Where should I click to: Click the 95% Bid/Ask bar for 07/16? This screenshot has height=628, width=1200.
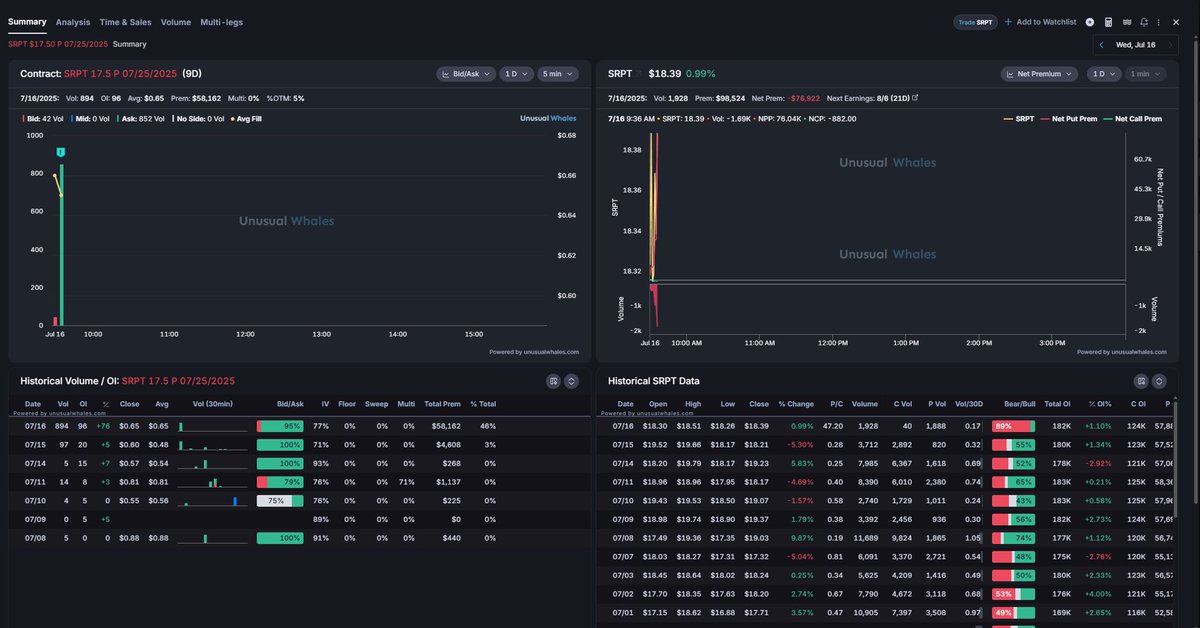pyautogui.click(x=280, y=426)
